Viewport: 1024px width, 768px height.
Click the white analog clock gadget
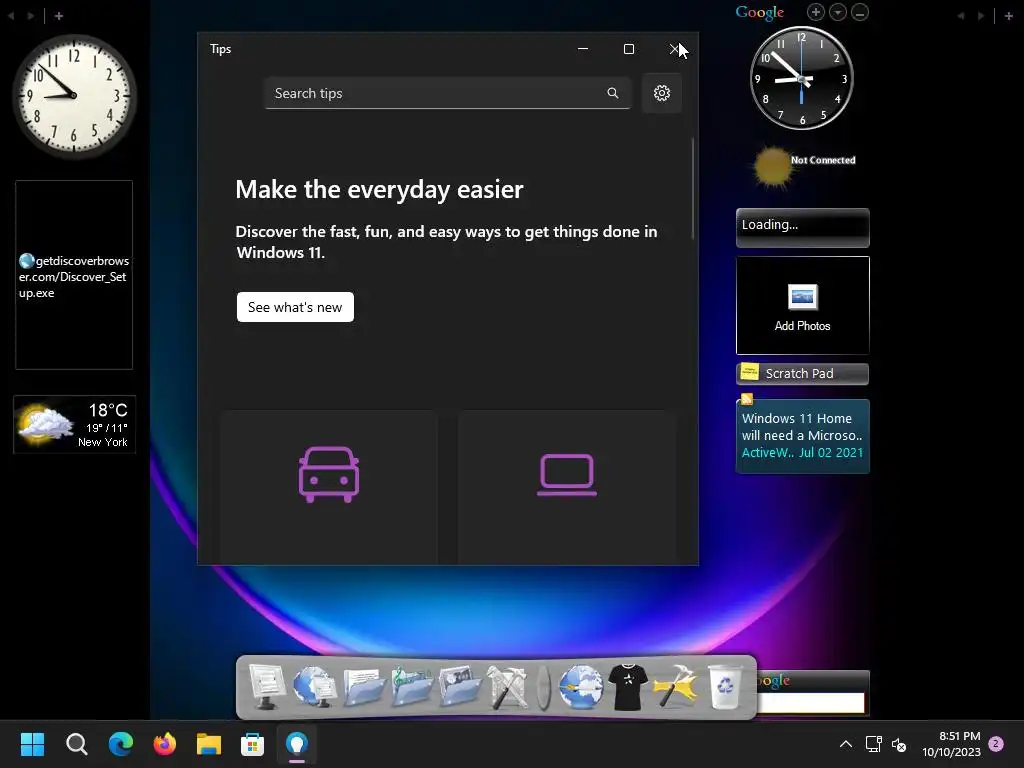74,96
